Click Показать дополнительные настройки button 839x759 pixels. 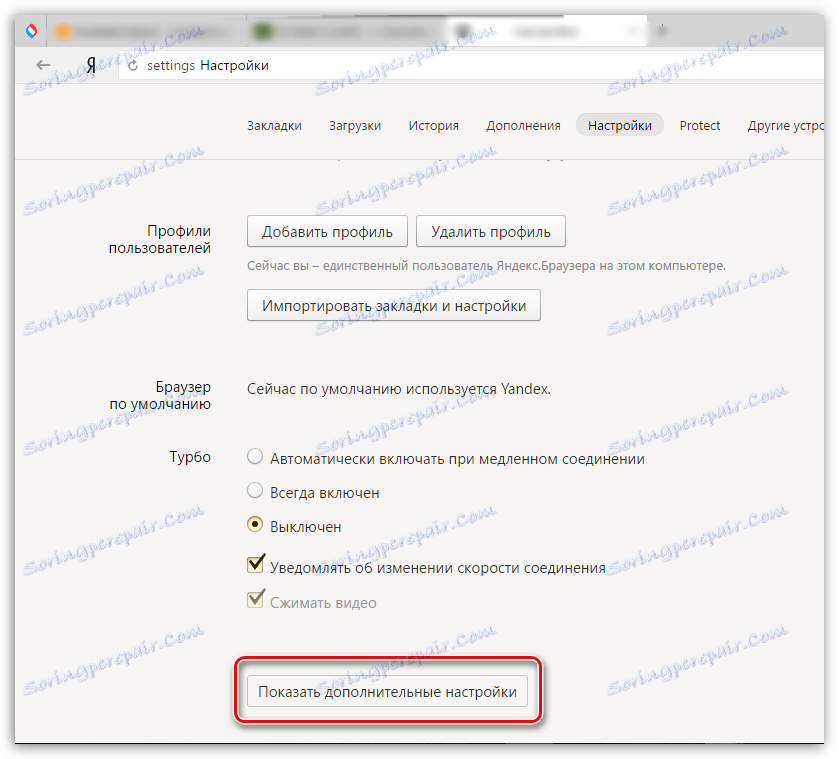click(x=387, y=691)
